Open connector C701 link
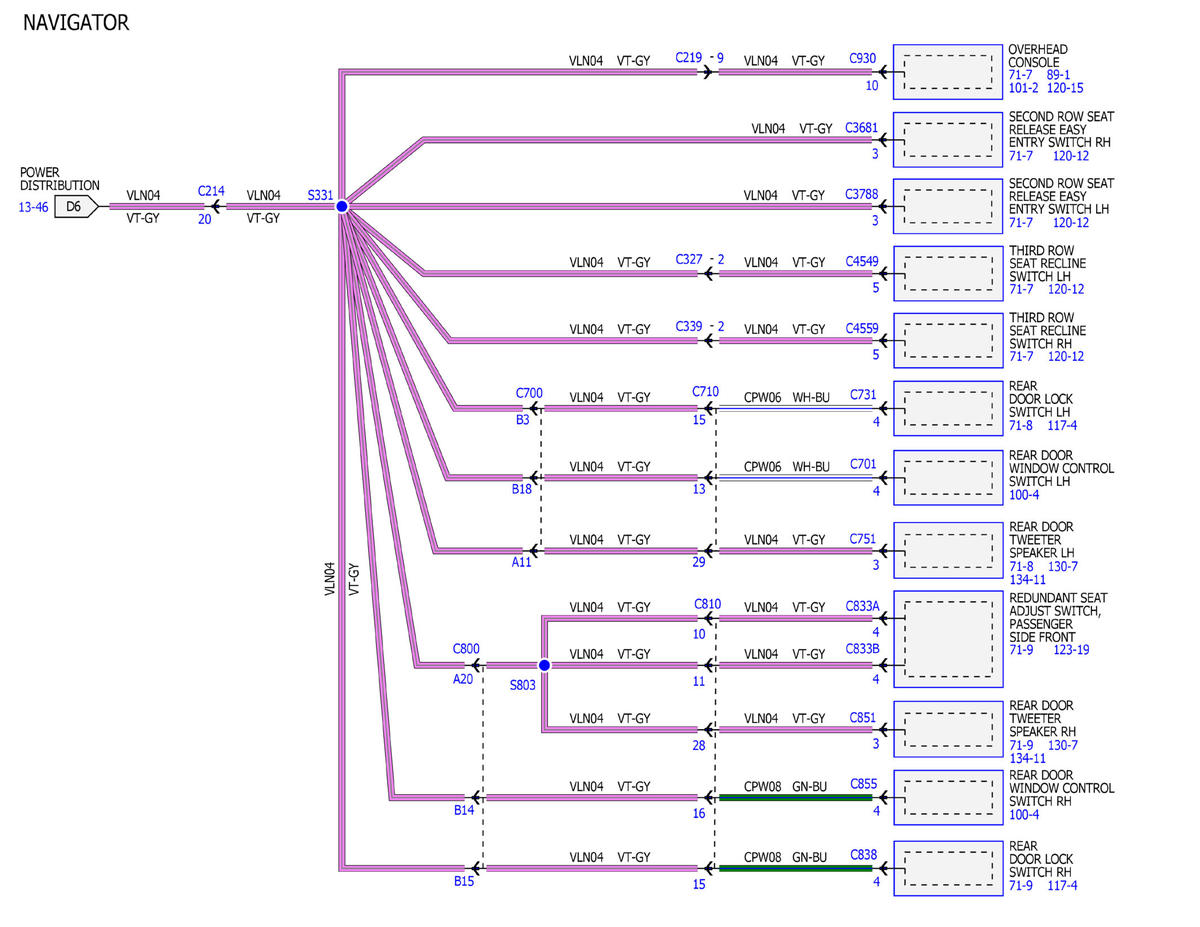1200x927 pixels. pyautogui.click(x=863, y=464)
